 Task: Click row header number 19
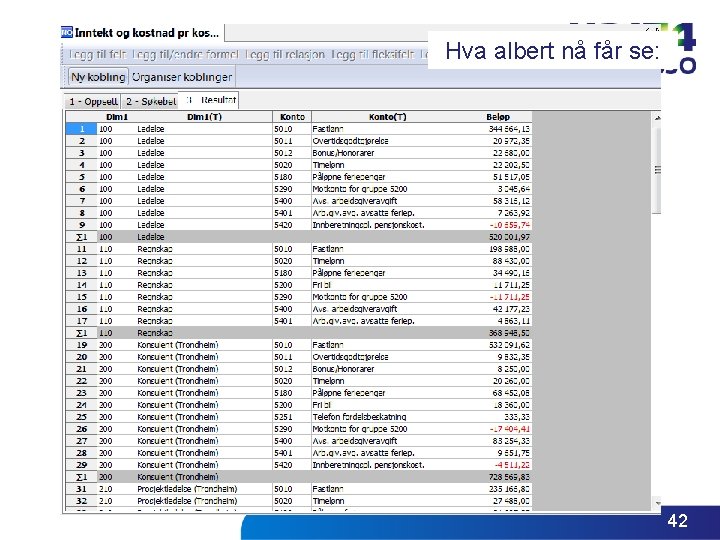[x=81, y=345]
